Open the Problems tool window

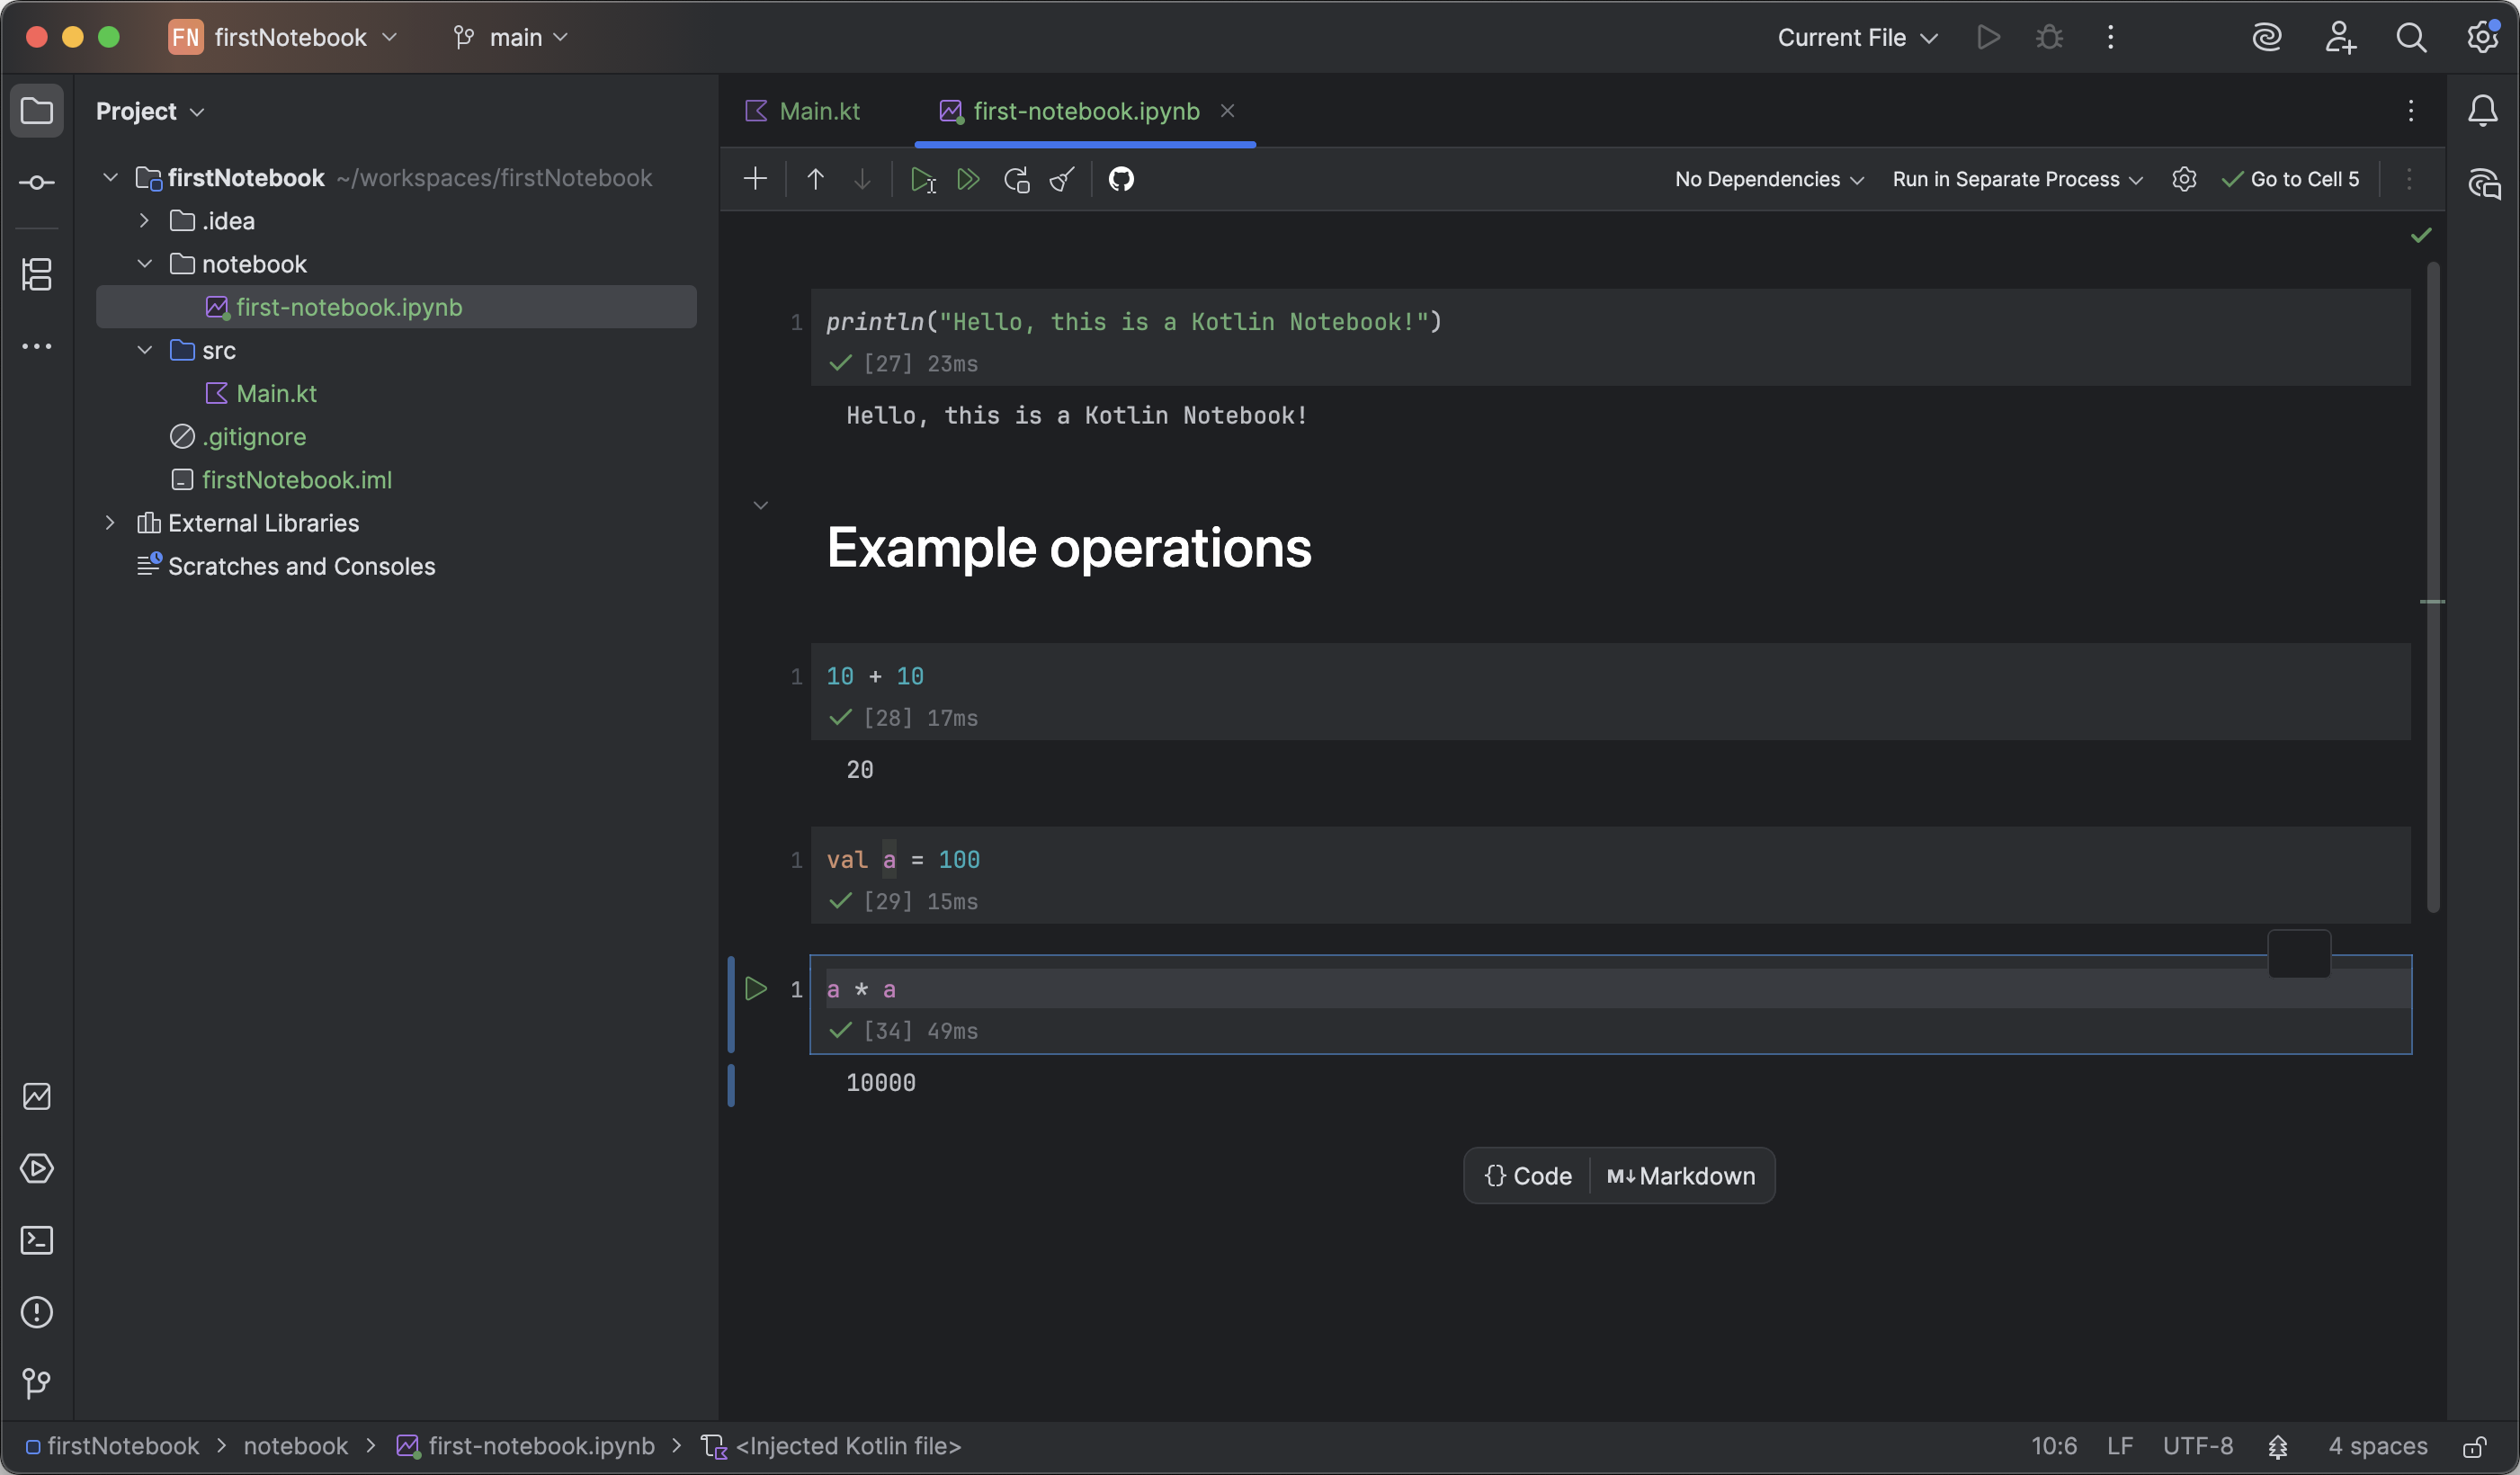37,1312
